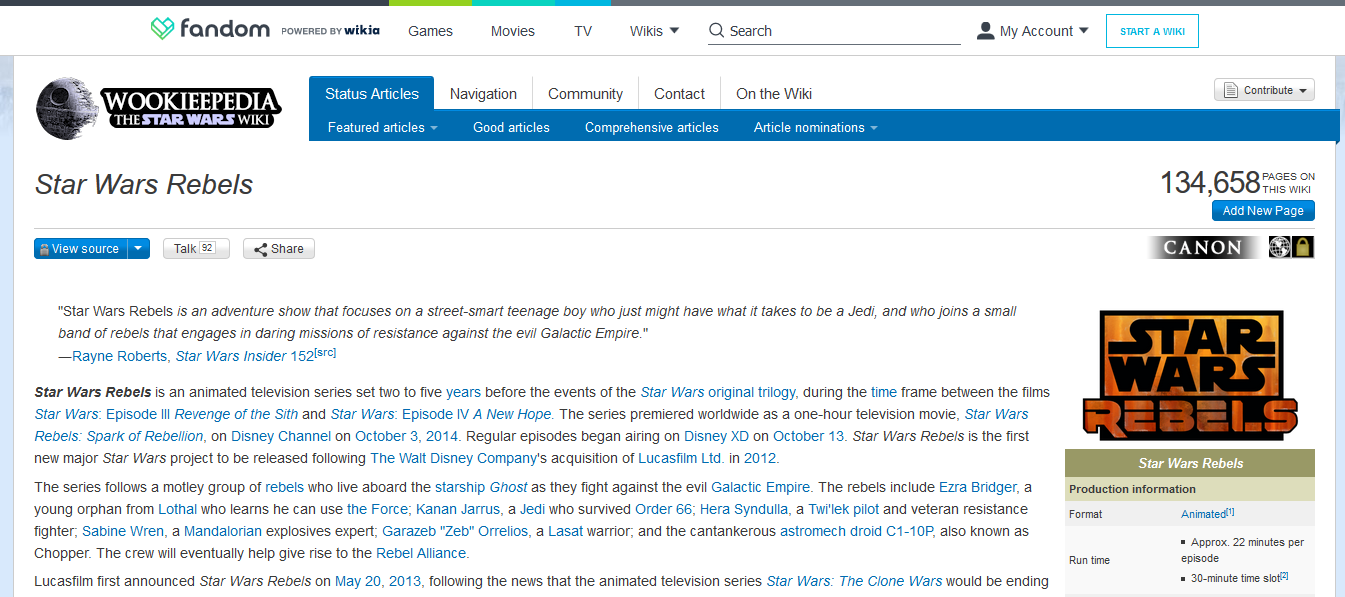Open the Mandalorian link
This screenshot has height=597, width=1345.
pos(225,531)
